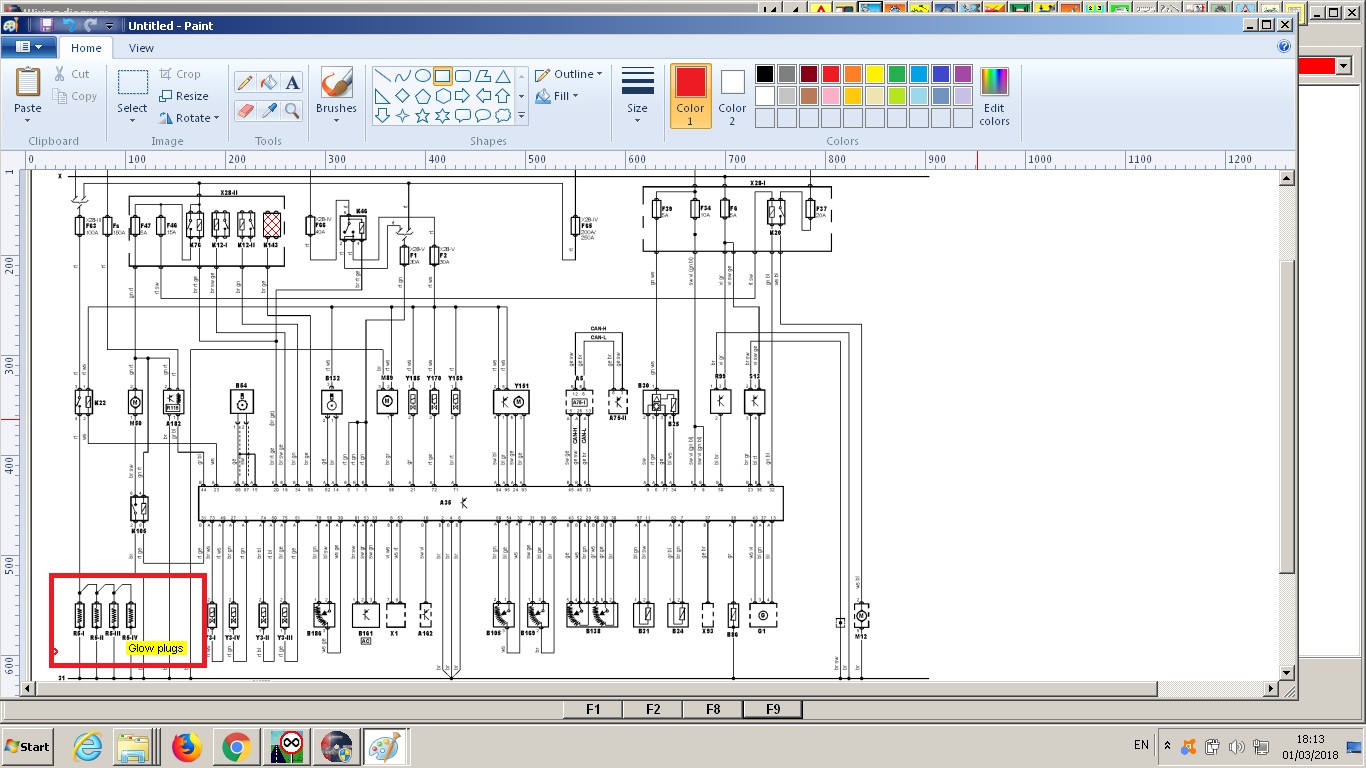Image resolution: width=1366 pixels, height=768 pixels.
Task: Open the Rotate dropdown
Action: (189, 118)
